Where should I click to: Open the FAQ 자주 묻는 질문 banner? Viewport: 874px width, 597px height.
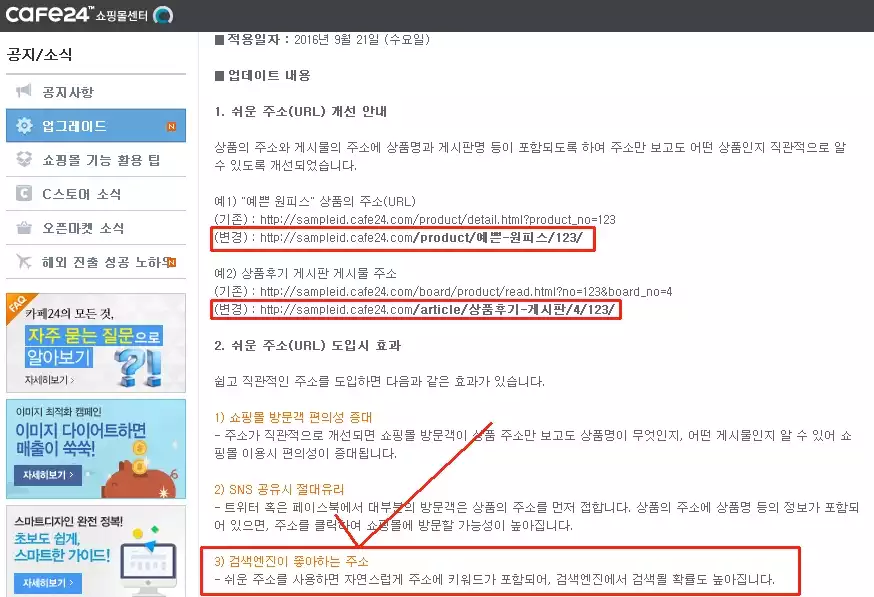pyautogui.click(x=96, y=343)
